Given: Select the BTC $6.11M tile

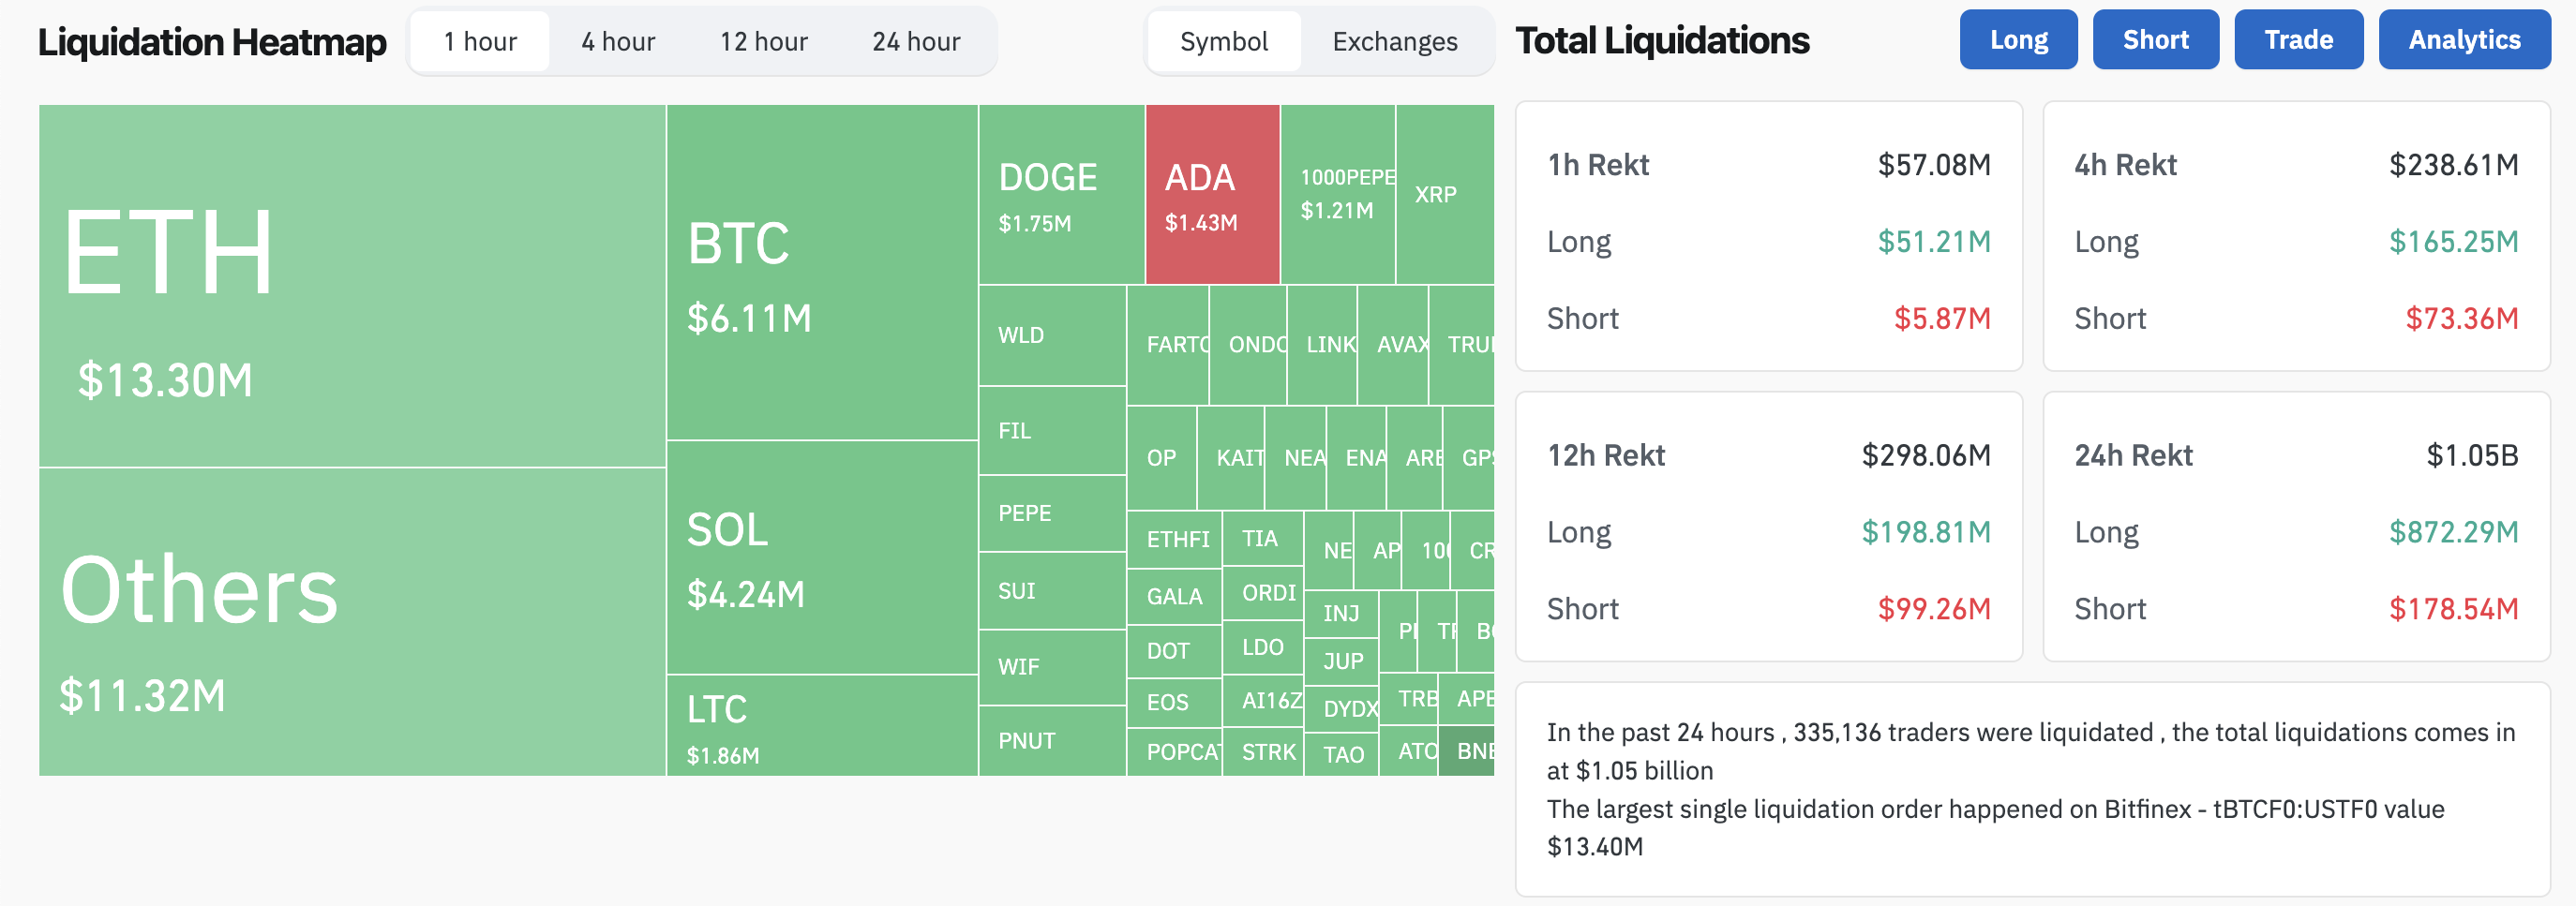Looking at the screenshot, I should tap(821, 272).
